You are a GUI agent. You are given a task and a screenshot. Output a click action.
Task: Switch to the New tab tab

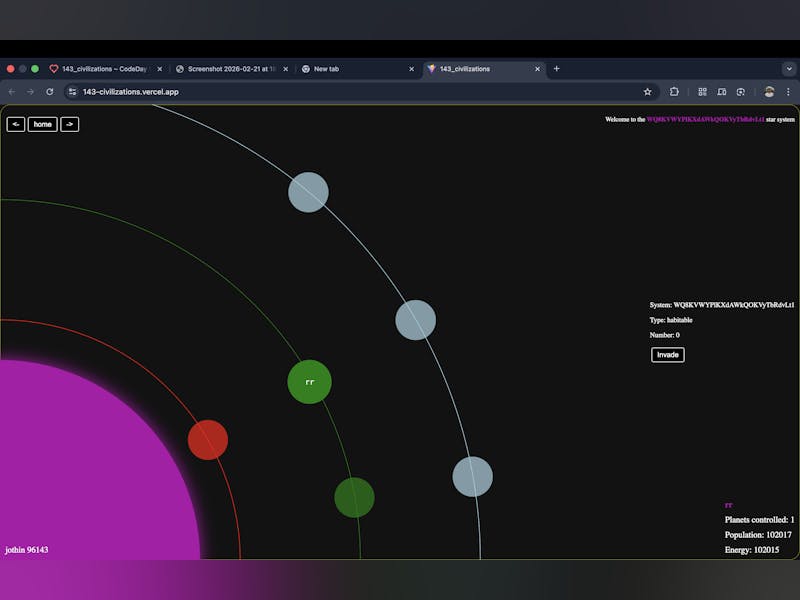coord(350,69)
